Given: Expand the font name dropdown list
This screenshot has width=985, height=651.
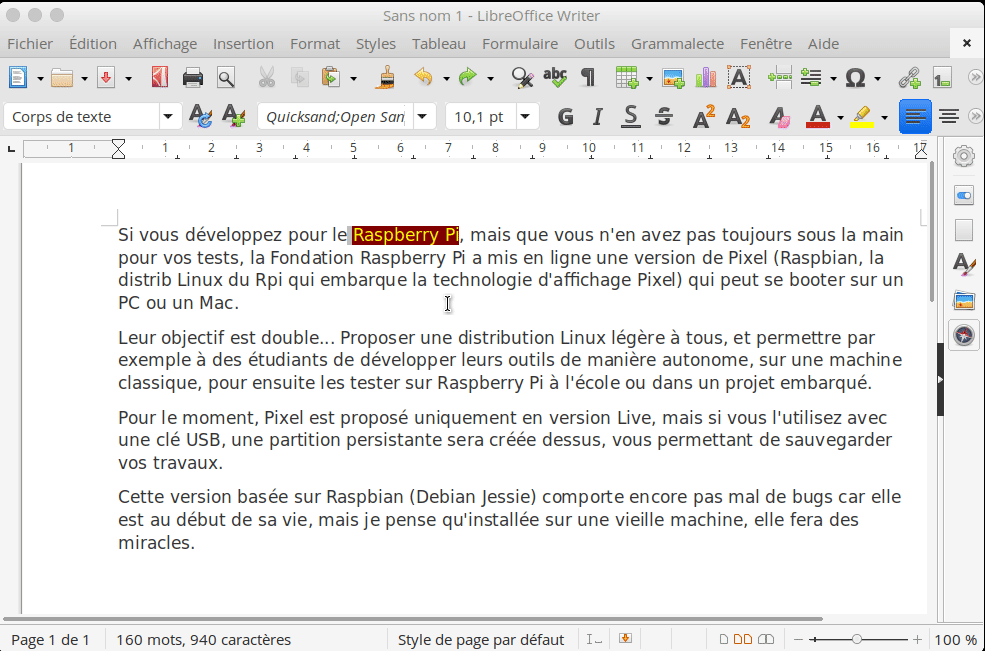Looking at the screenshot, I should pyautogui.click(x=423, y=117).
